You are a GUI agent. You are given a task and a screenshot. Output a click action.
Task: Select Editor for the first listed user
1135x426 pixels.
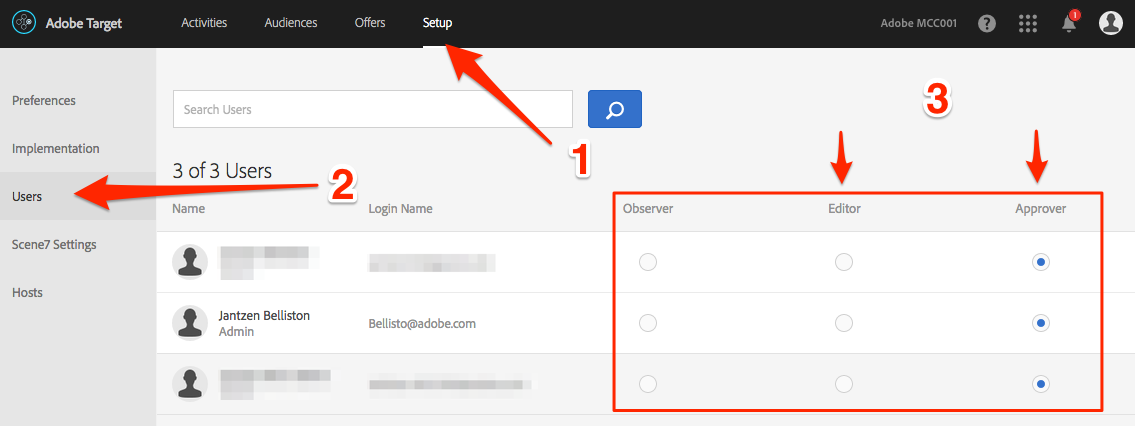click(843, 262)
